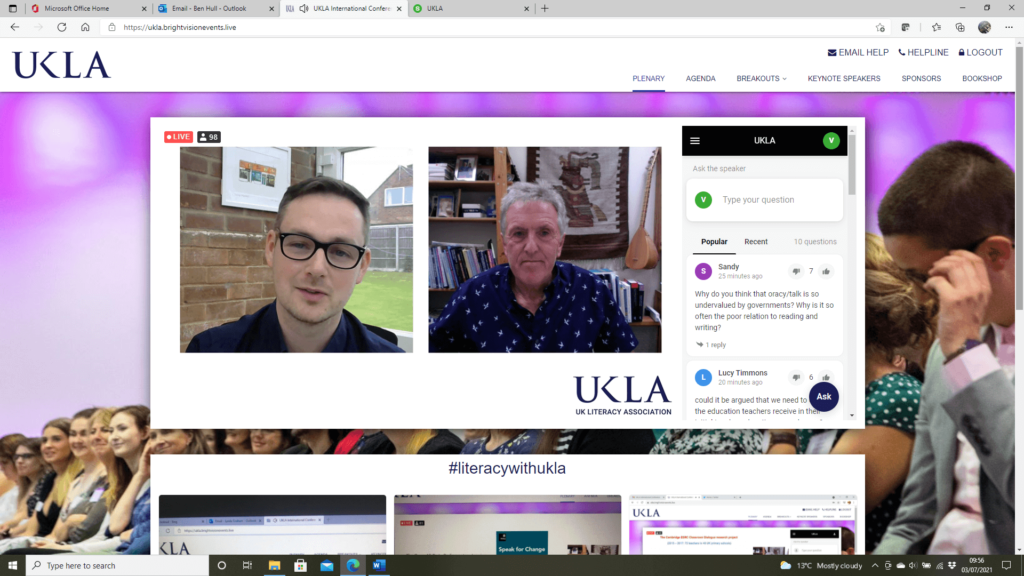Open browser settings via the ellipsis menu
This screenshot has height=576, width=1024.
pyautogui.click(x=1008, y=27)
